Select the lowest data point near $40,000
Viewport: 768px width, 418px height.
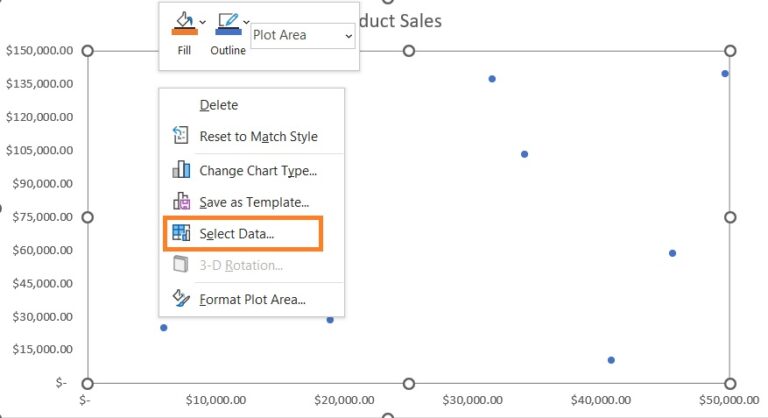(x=611, y=360)
